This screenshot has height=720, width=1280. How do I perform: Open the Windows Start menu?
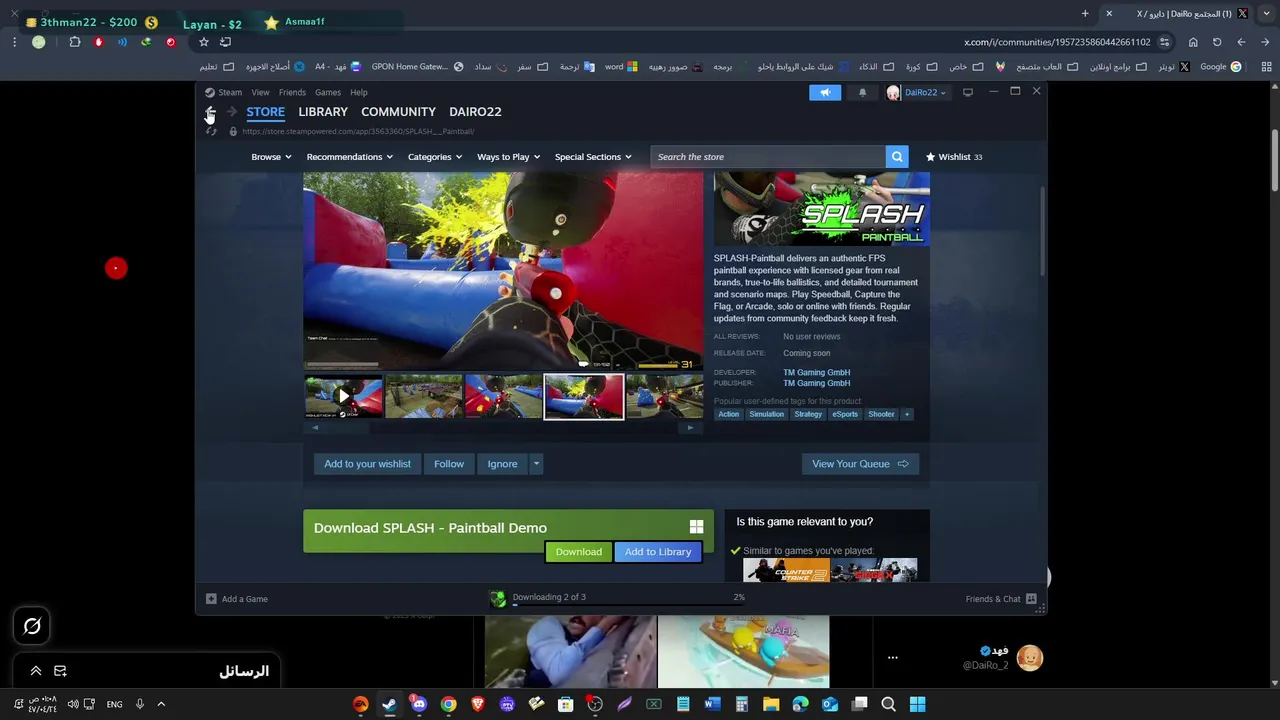[918, 704]
